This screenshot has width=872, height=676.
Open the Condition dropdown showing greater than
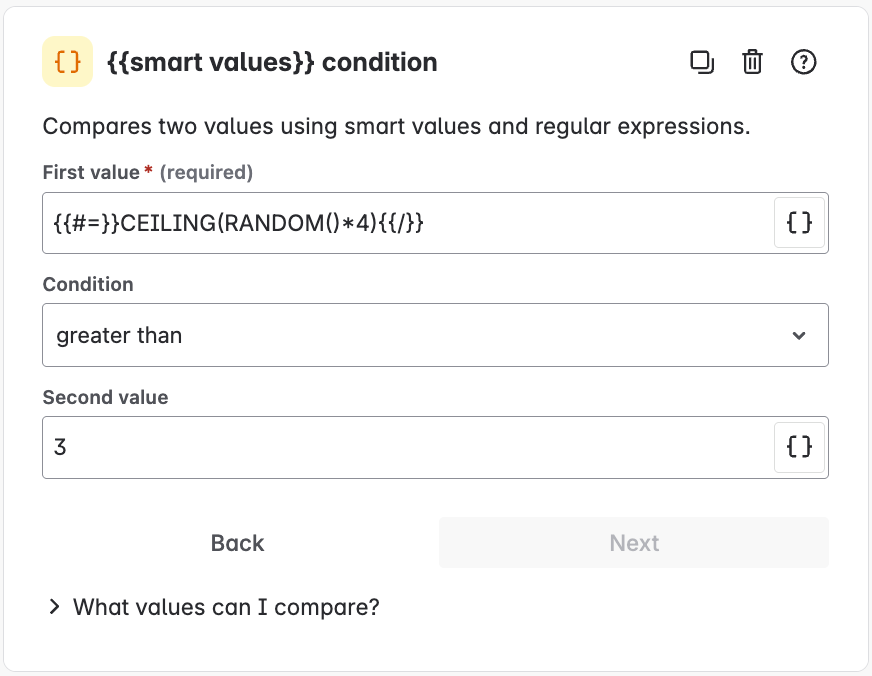tap(435, 335)
